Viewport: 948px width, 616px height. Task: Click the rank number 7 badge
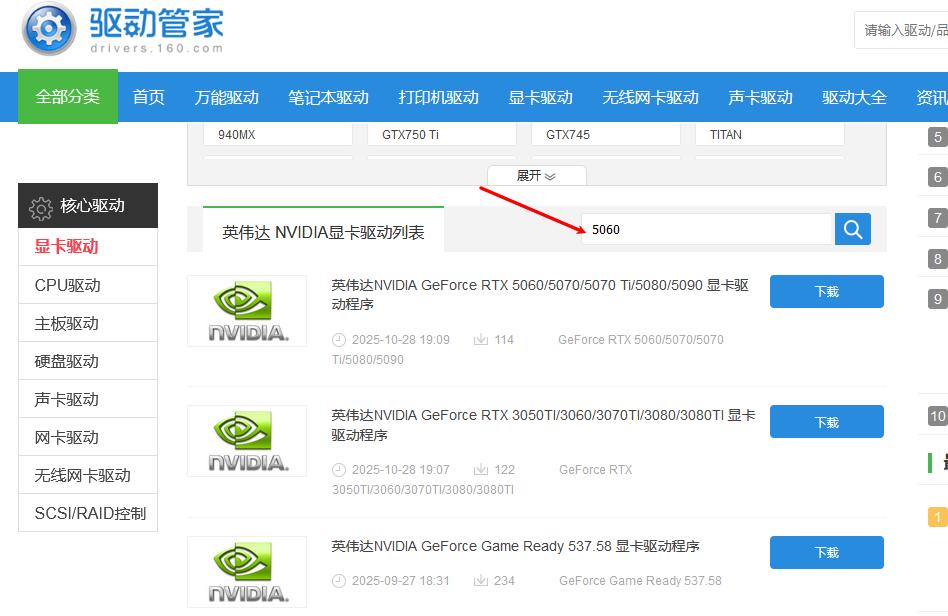pyautogui.click(x=938, y=218)
